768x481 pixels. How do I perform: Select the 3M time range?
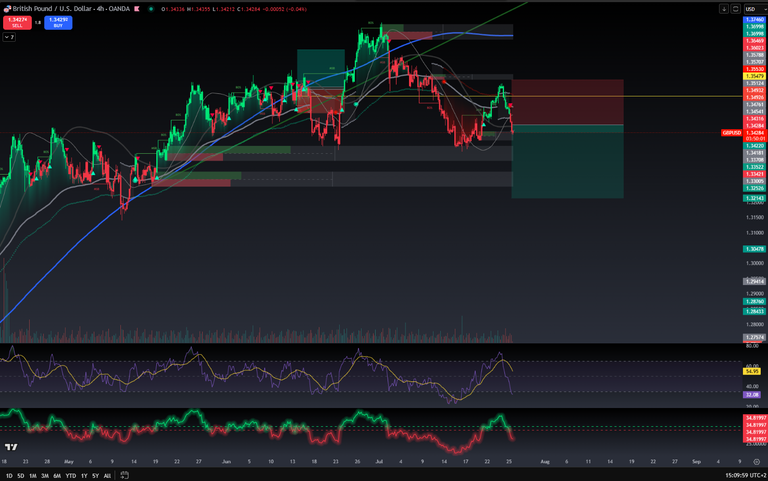[x=46, y=475]
